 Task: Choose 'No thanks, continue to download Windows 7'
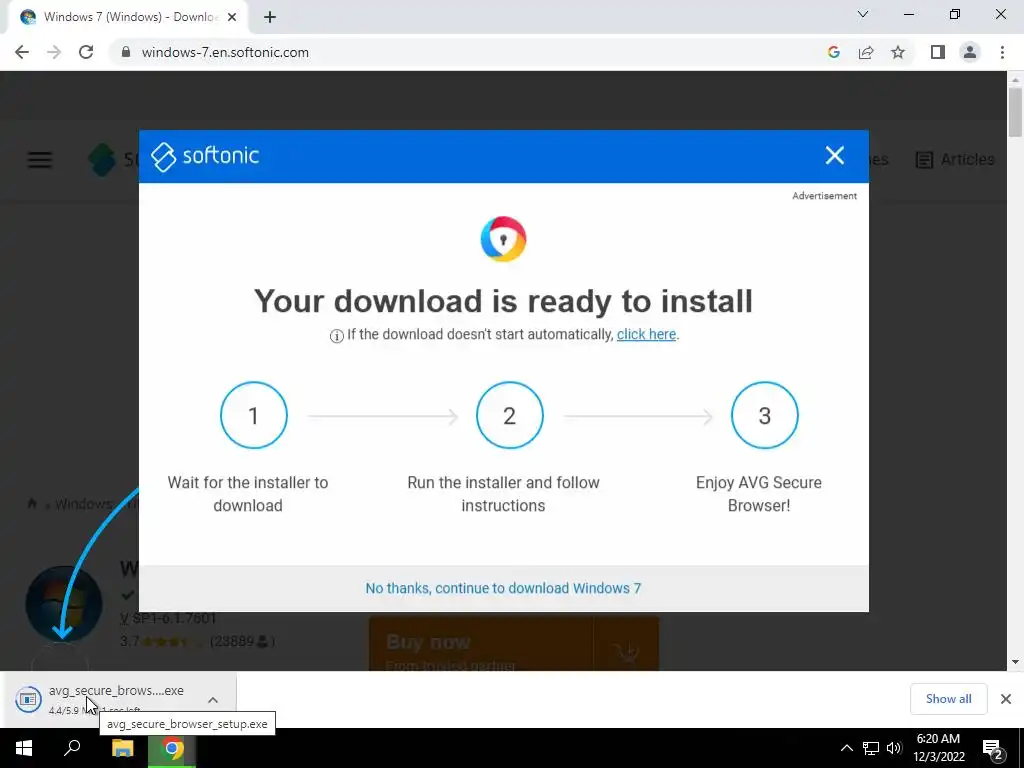[504, 588]
